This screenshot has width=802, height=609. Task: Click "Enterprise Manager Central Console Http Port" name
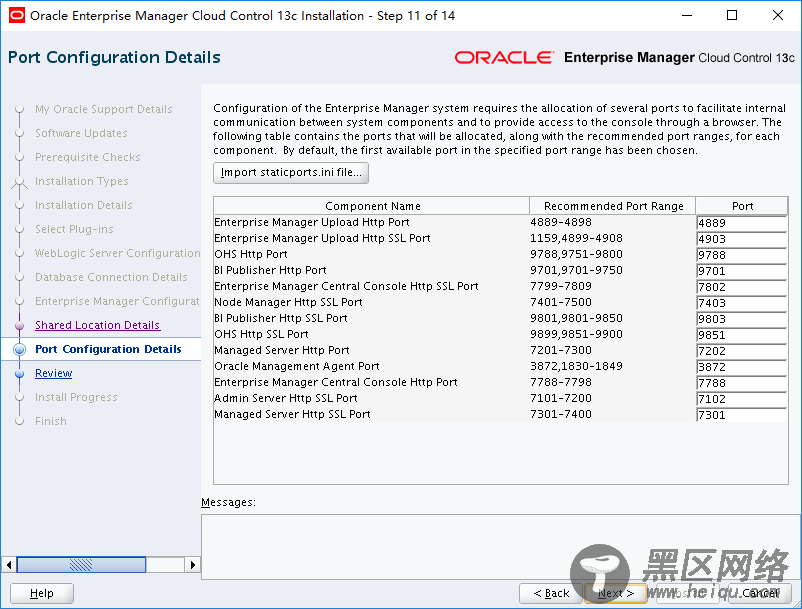point(336,382)
